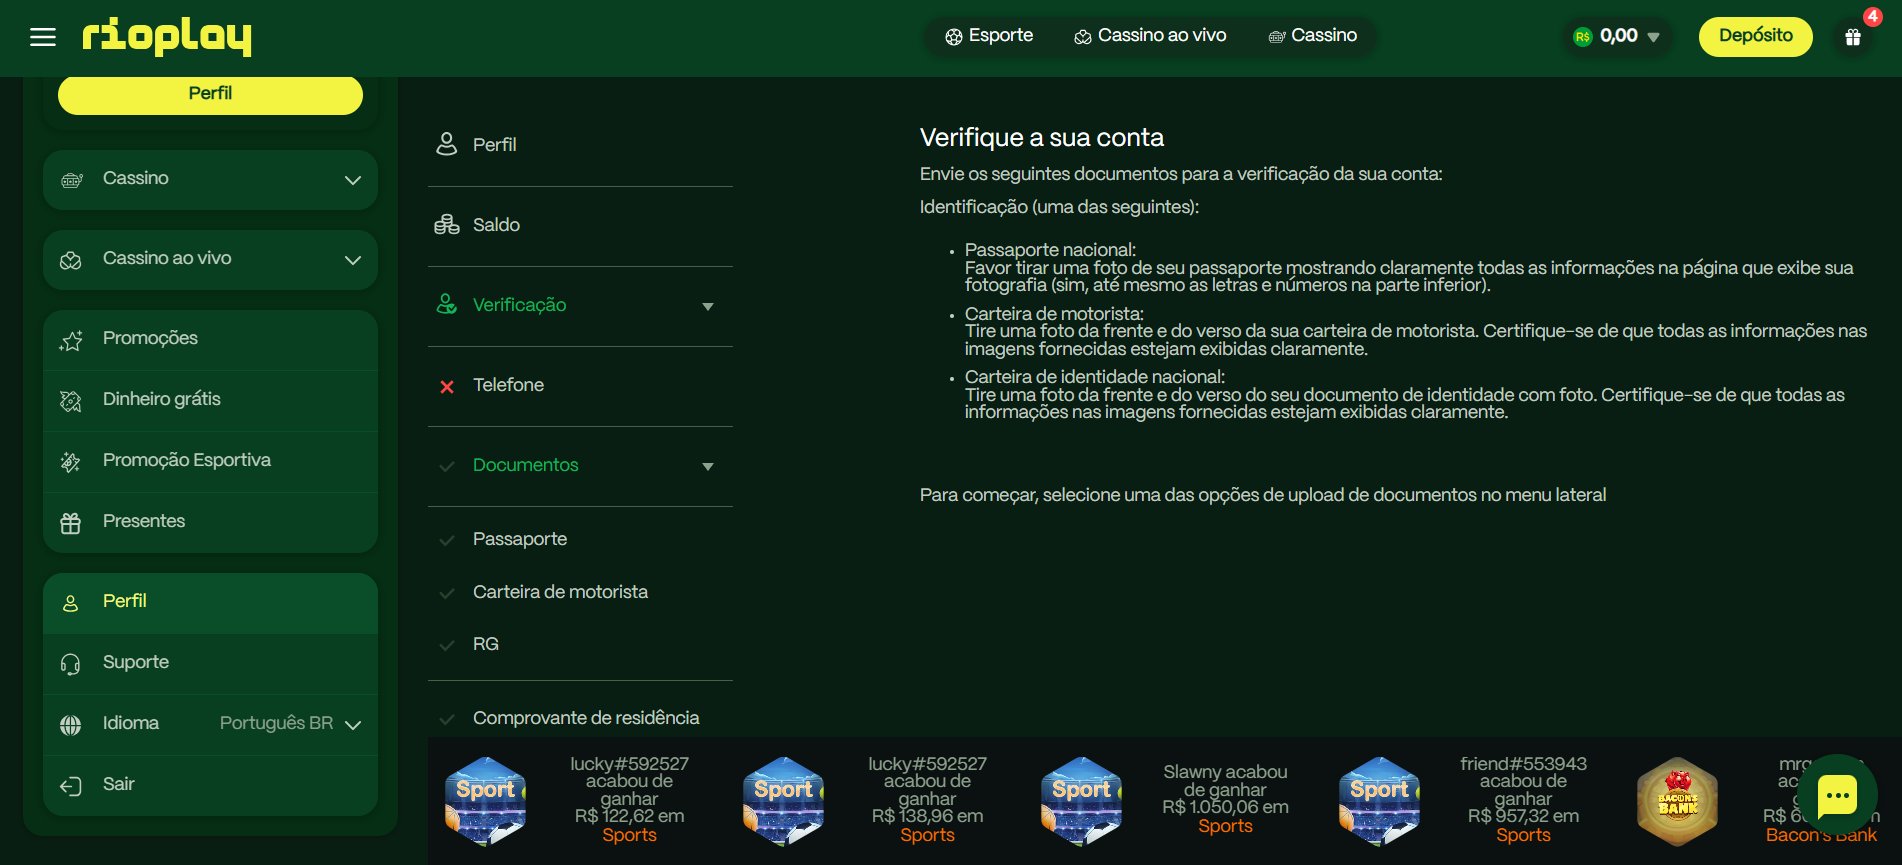
Task: Click the Bacon's Bank game thumbnail
Action: pos(1677,801)
